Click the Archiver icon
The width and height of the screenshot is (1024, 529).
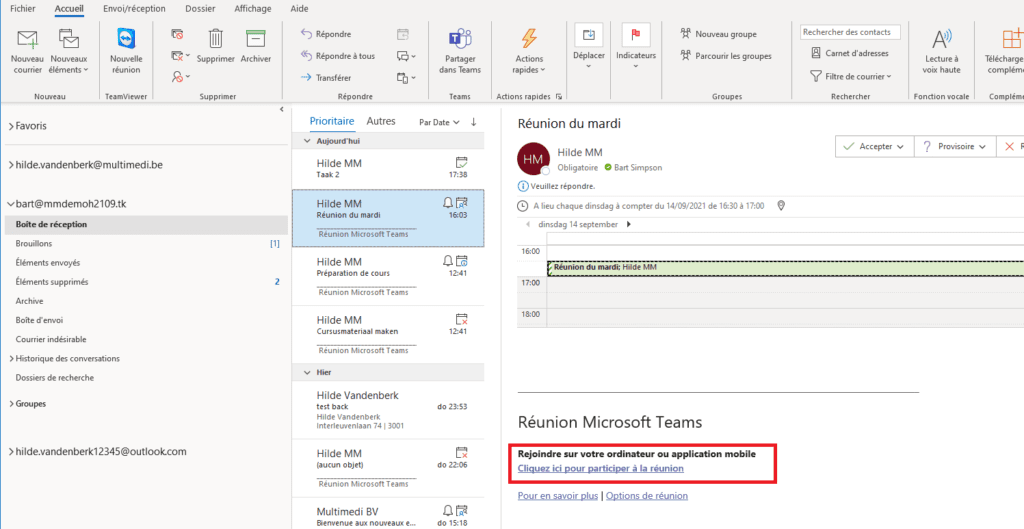255,39
